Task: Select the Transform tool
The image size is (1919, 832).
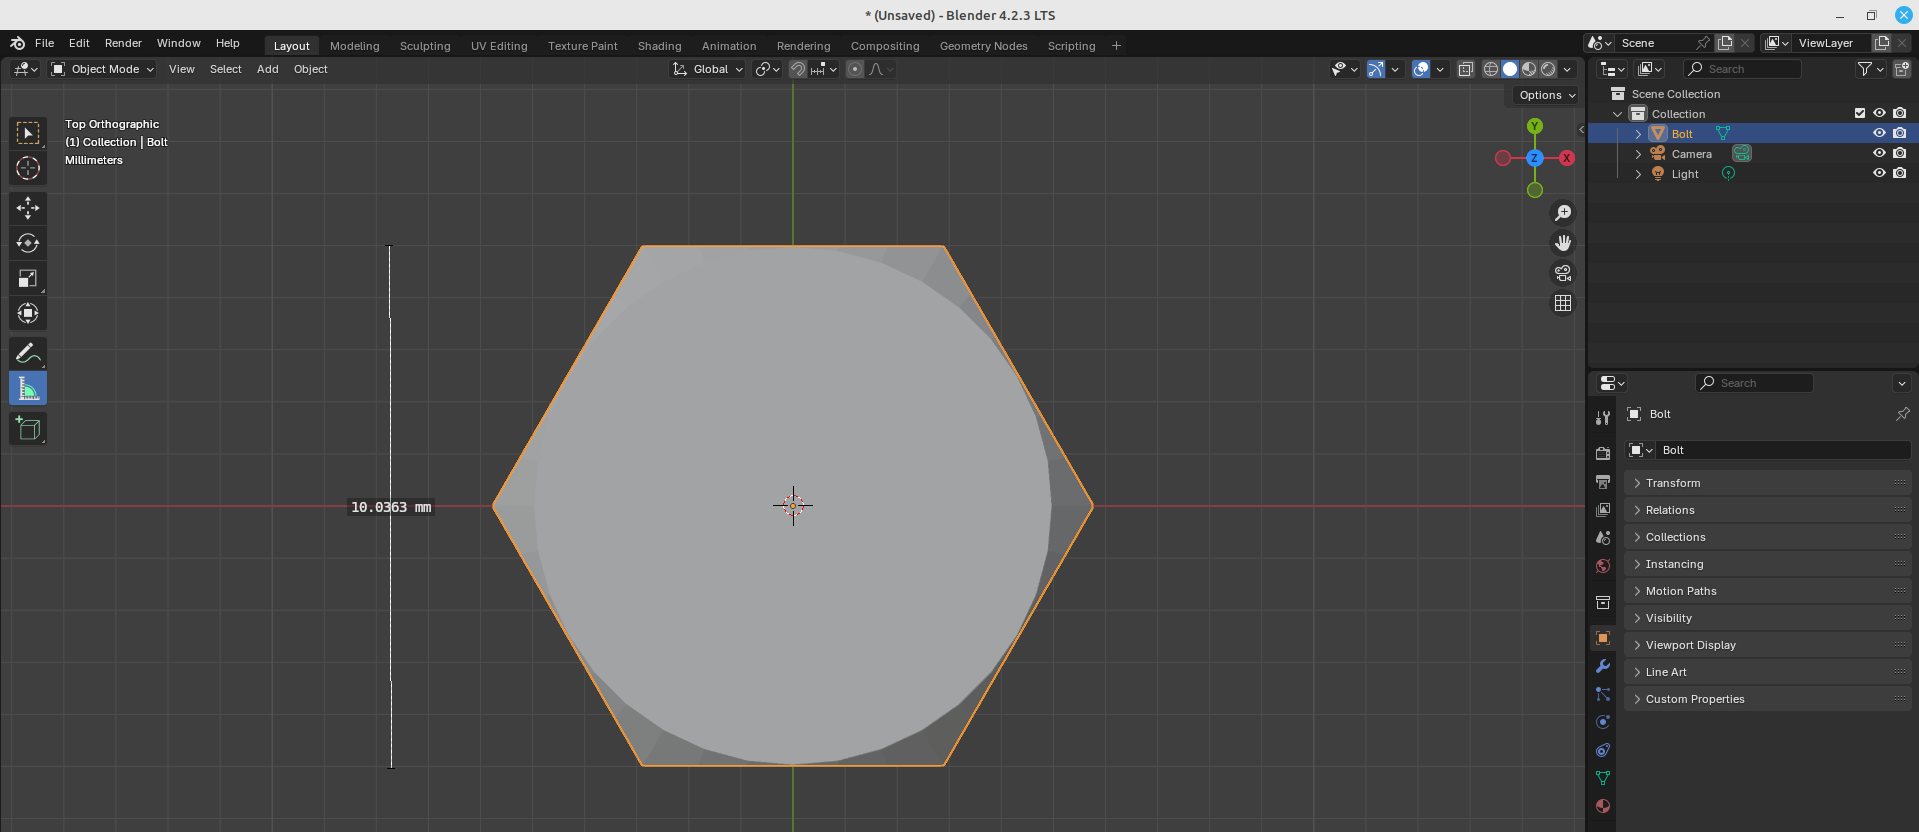Action: pyautogui.click(x=28, y=313)
